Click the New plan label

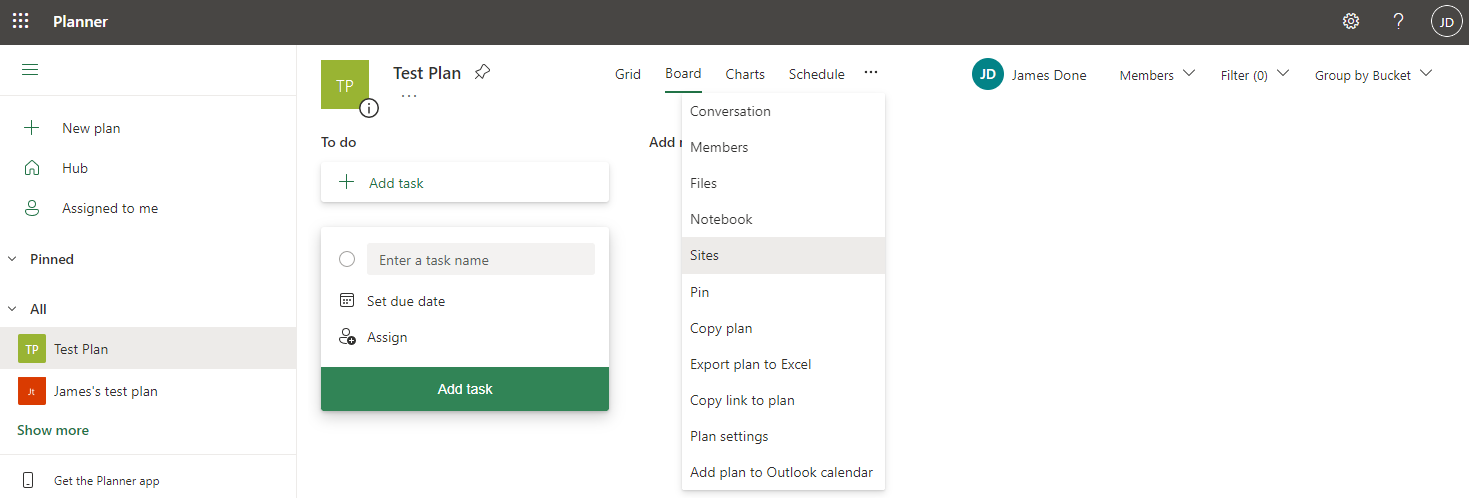(x=91, y=128)
